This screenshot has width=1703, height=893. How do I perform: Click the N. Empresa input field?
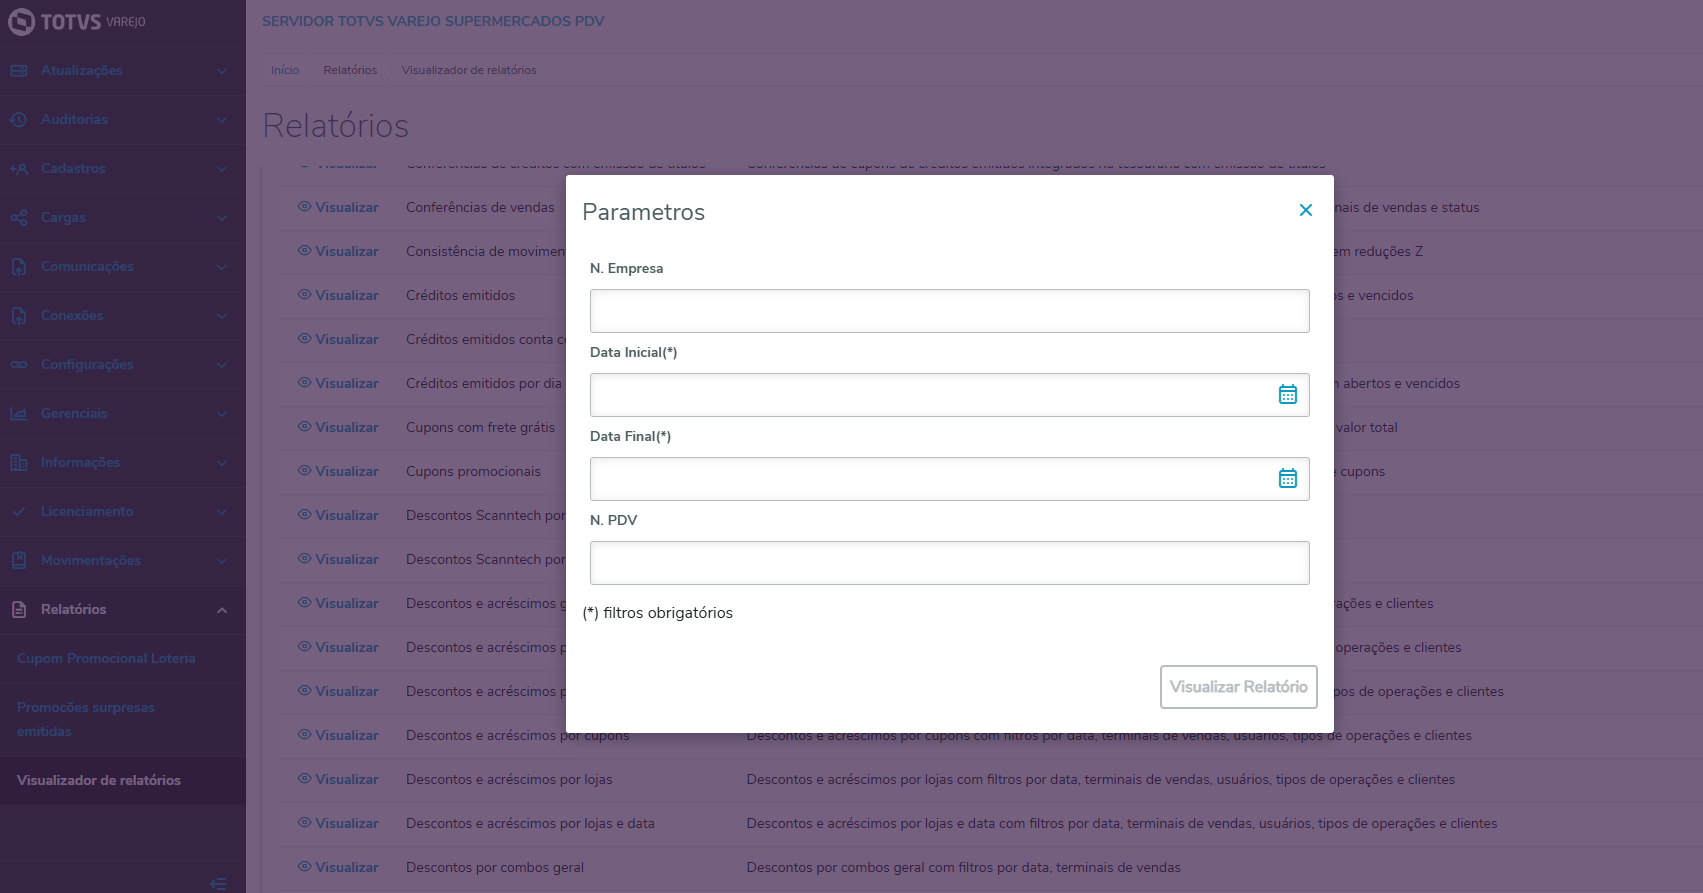(x=950, y=311)
